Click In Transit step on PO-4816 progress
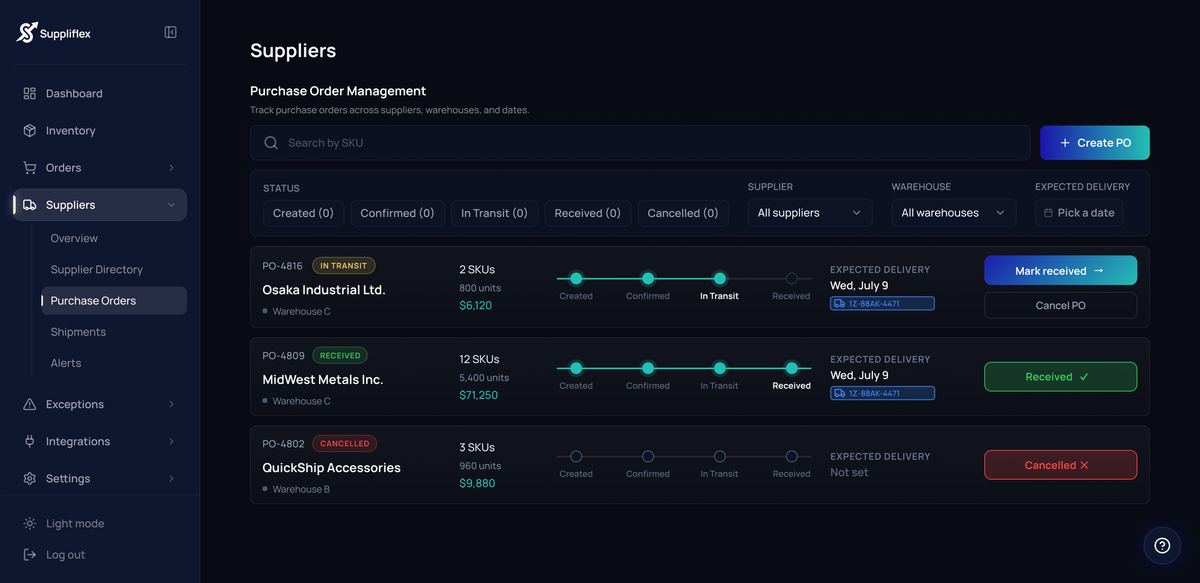The image size is (1200, 583). pos(720,279)
